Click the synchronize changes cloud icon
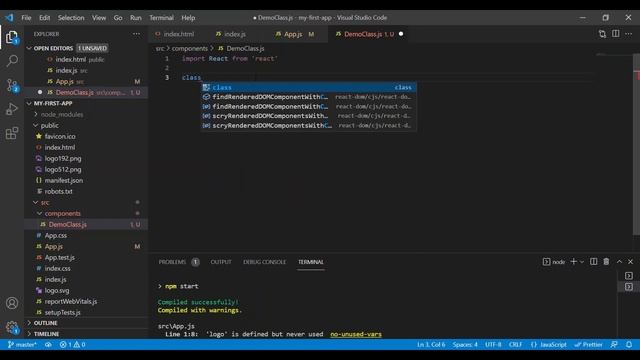This screenshot has height=360, width=640. (48, 344)
